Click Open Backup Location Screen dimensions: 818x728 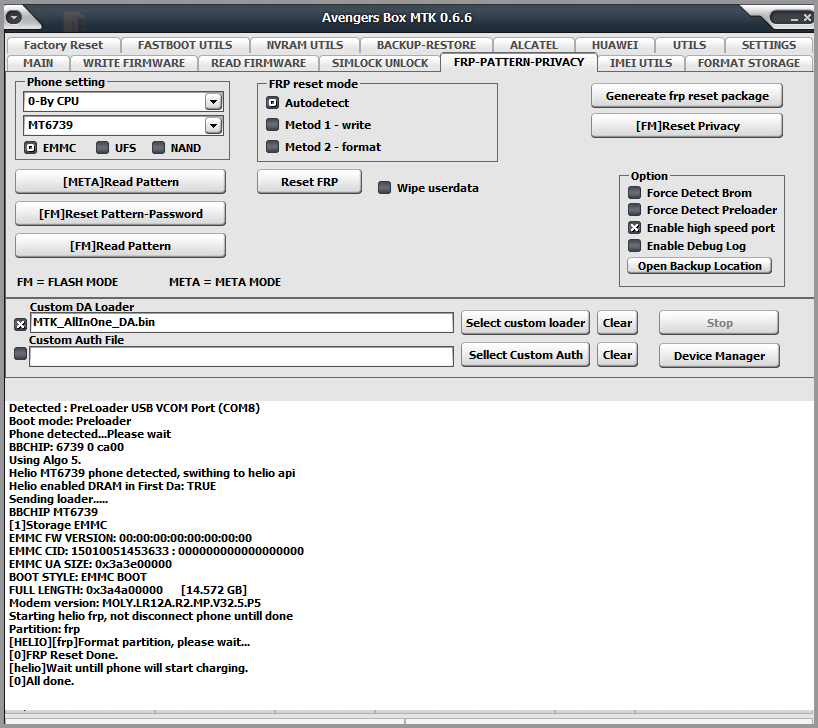point(700,266)
